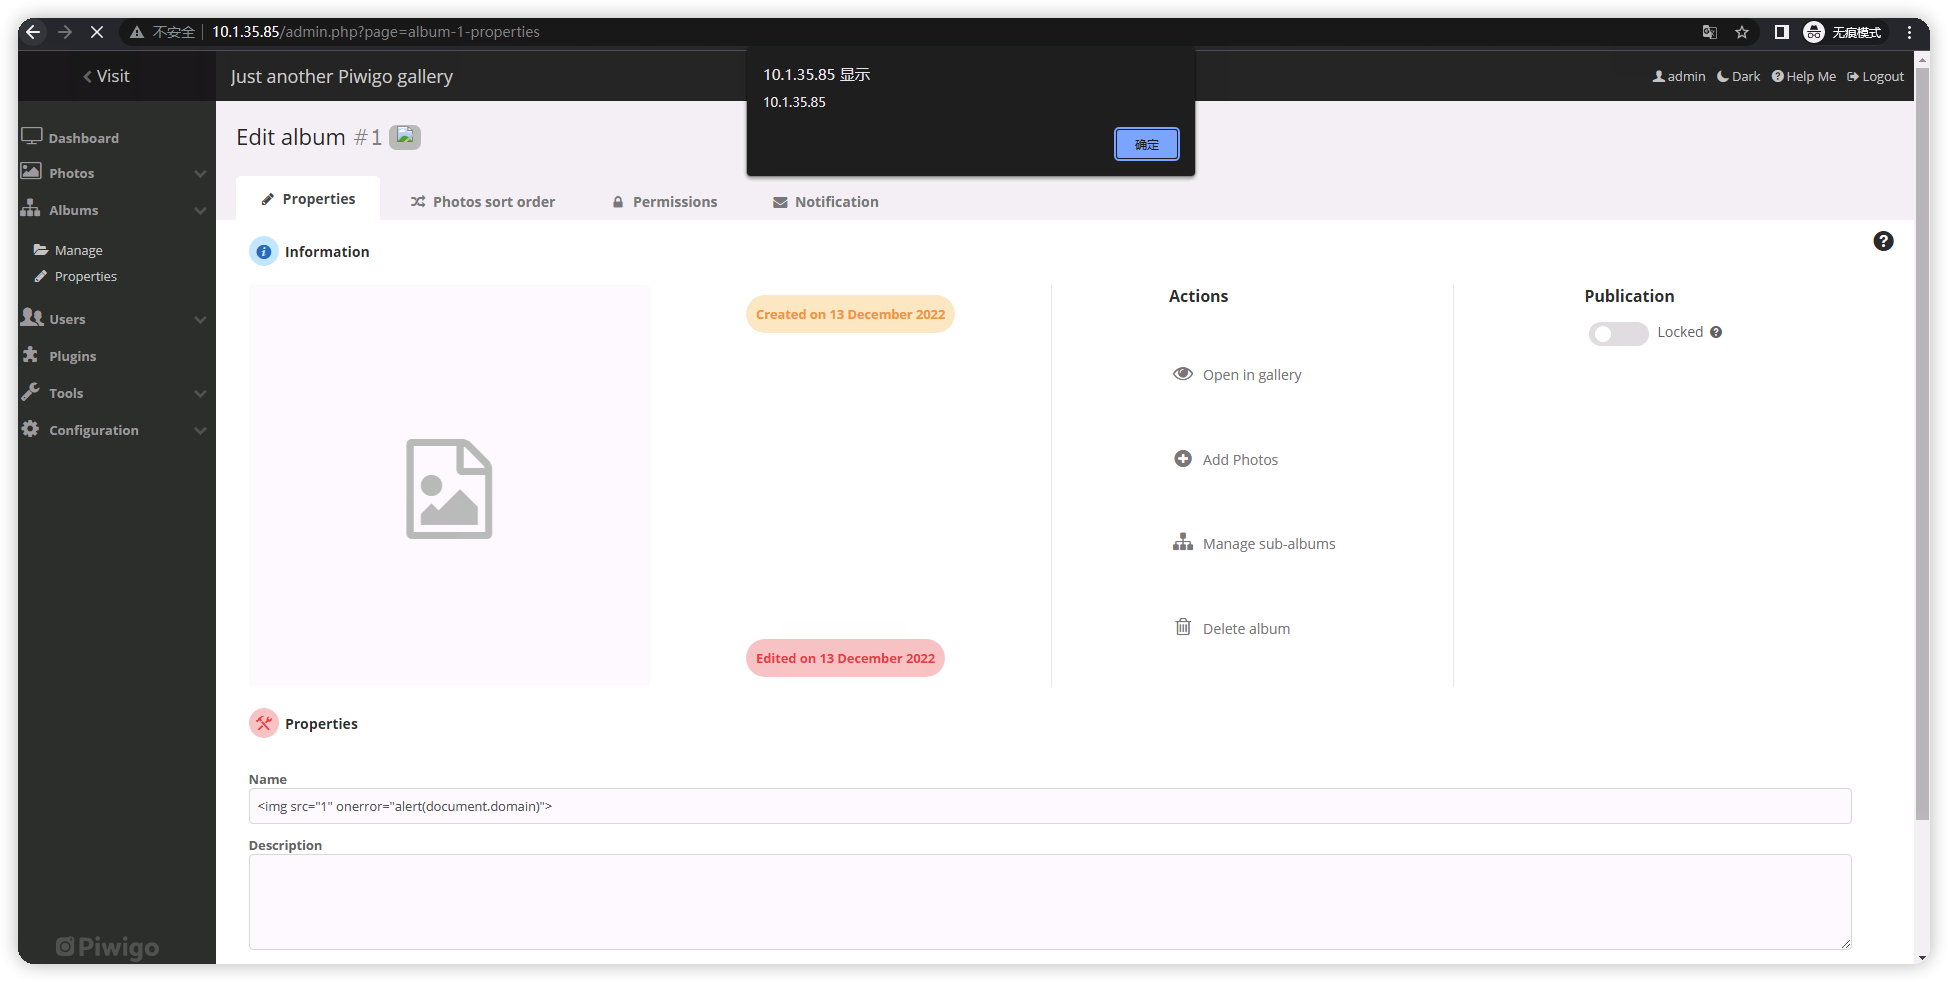The height and width of the screenshot is (982, 1948).
Task: Click the insecure site warning icon
Action: (x=137, y=32)
